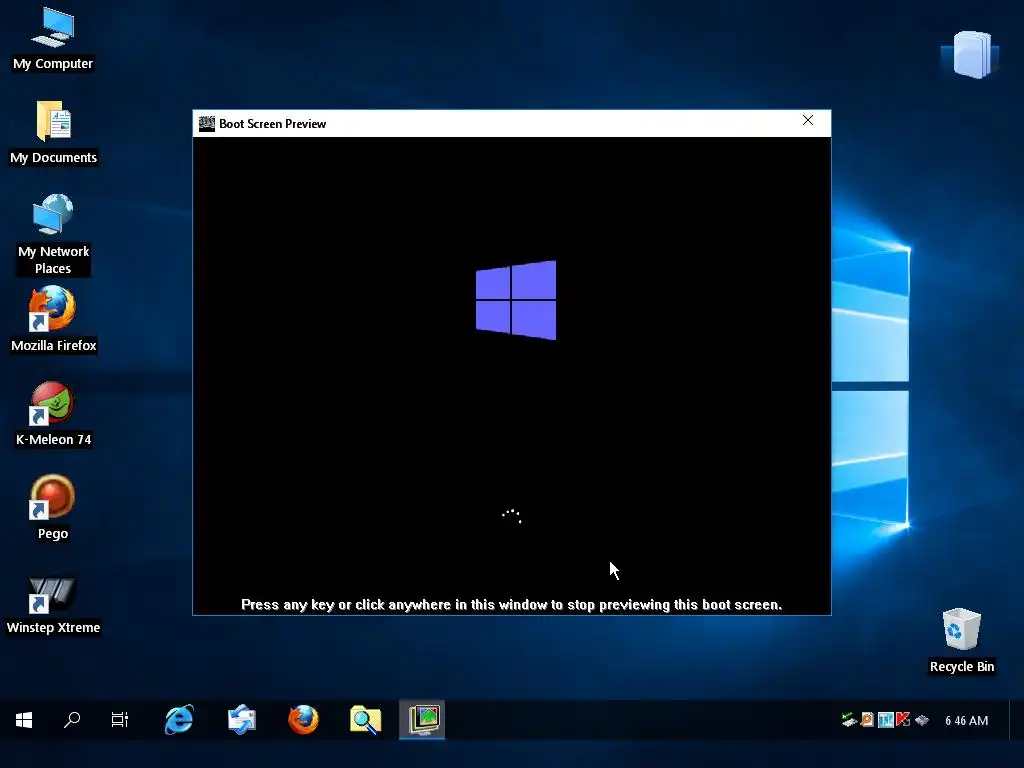1024x768 pixels.
Task: Click the Show Desktop strip beside the clock
Action: 1016,720
